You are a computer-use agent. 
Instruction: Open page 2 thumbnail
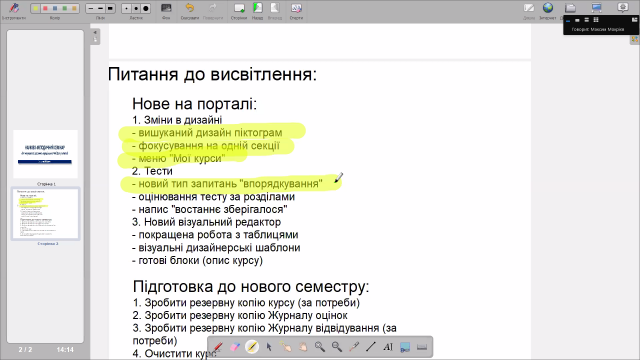point(45,213)
